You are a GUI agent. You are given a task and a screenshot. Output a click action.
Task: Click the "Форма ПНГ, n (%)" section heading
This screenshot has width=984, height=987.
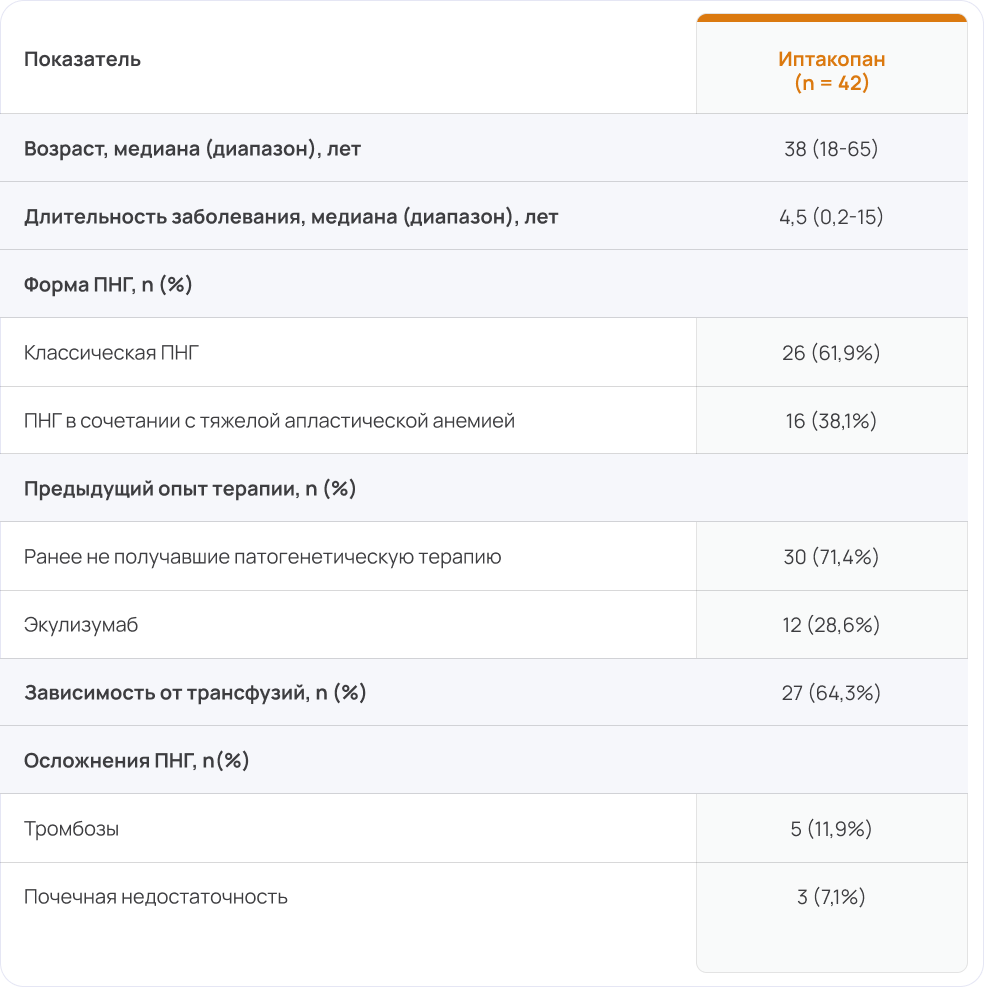click(108, 284)
